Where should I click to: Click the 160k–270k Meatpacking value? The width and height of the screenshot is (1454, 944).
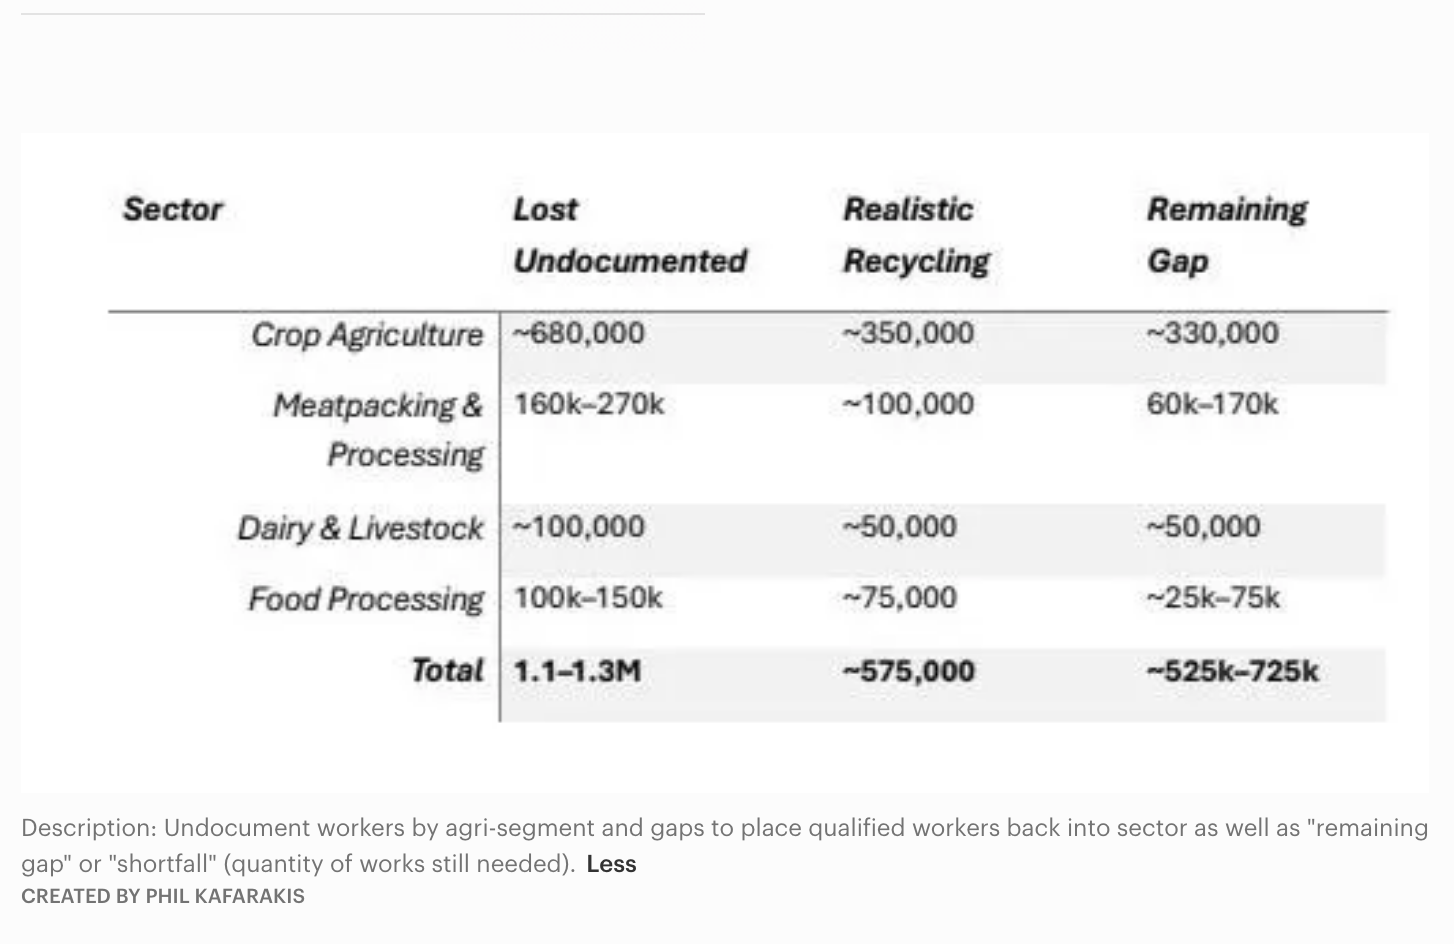click(x=588, y=404)
